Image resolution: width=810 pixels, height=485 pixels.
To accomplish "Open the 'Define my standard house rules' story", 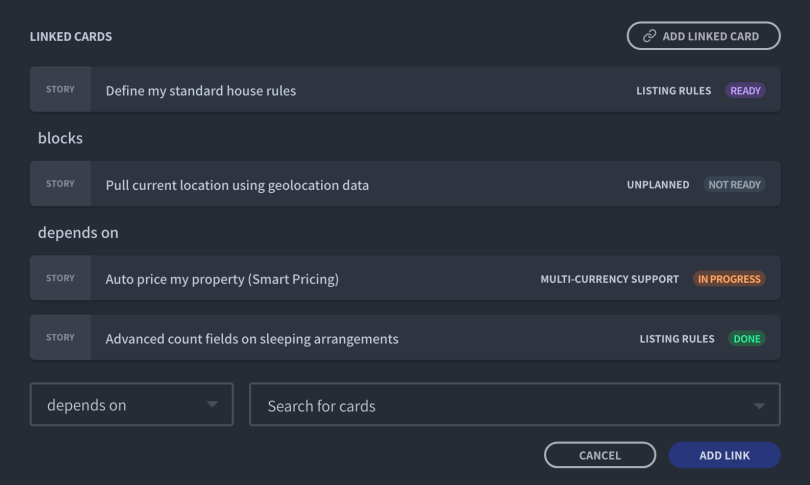I will 405,89.
